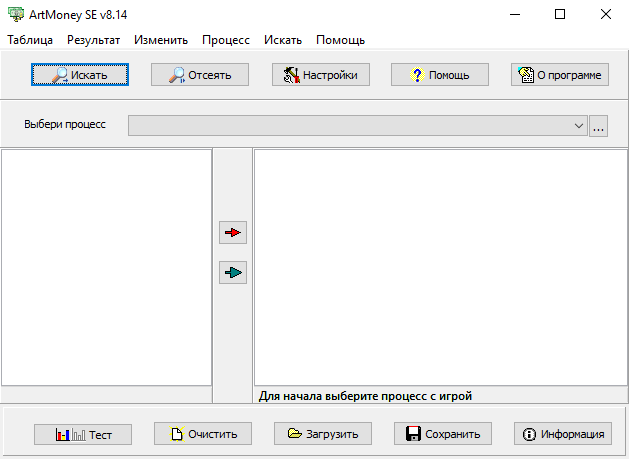Click inside the right address table pane

pos(440,267)
